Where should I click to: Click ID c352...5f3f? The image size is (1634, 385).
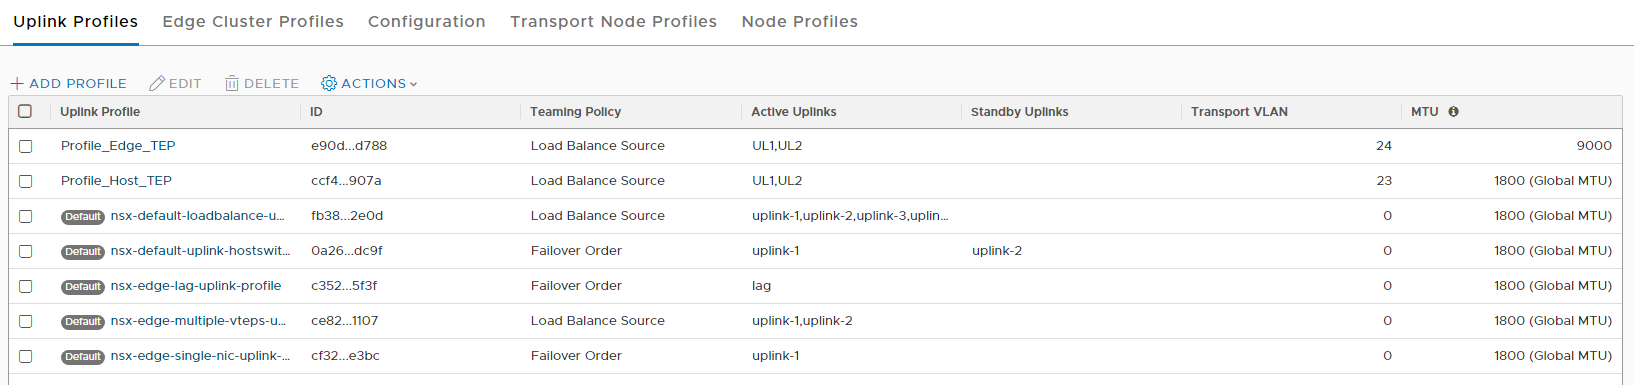pyautogui.click(x=344, y=286)
